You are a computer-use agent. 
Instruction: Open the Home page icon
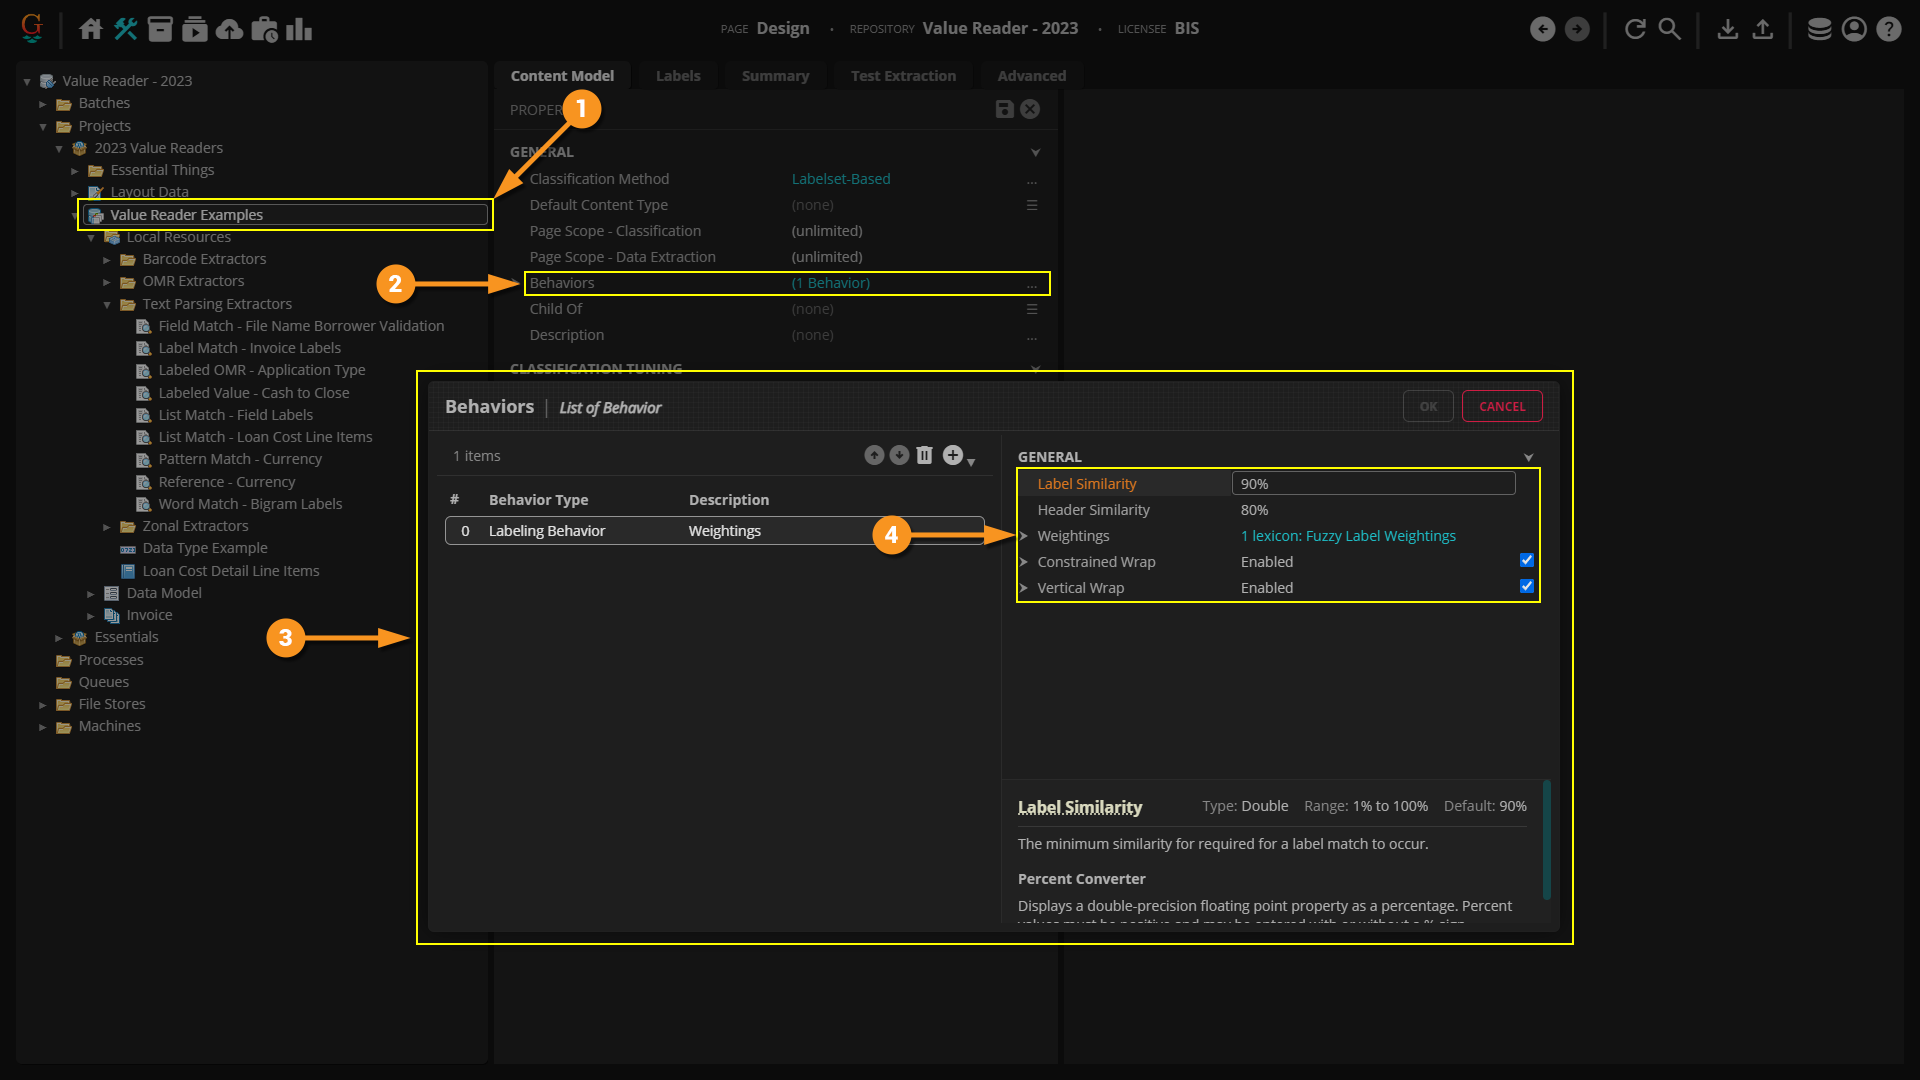(x=91, y=29)
